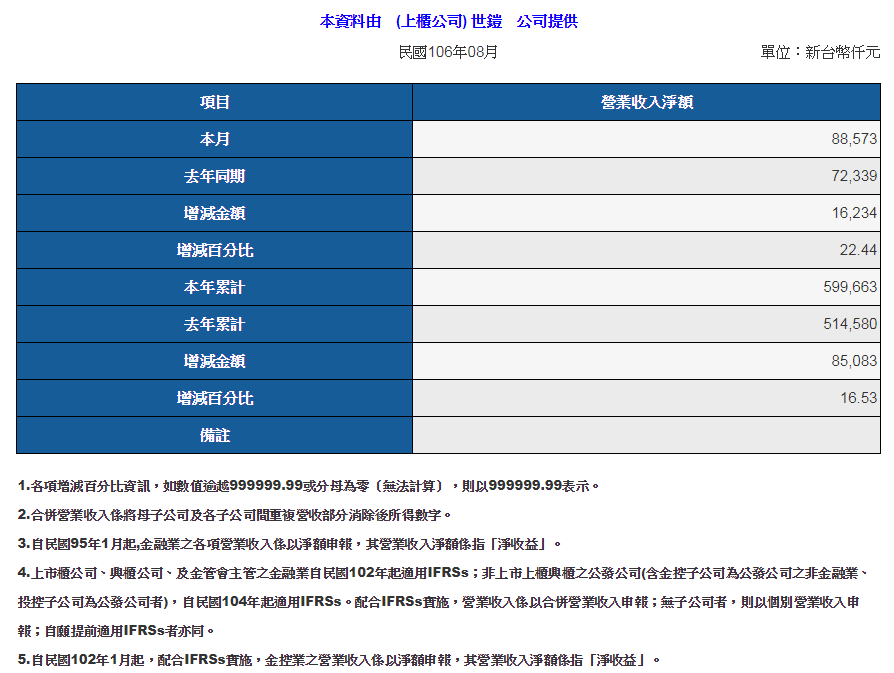Select the 本年累計 row label
The width and height of the screenshot is (894, 673).
pos(214,287)
